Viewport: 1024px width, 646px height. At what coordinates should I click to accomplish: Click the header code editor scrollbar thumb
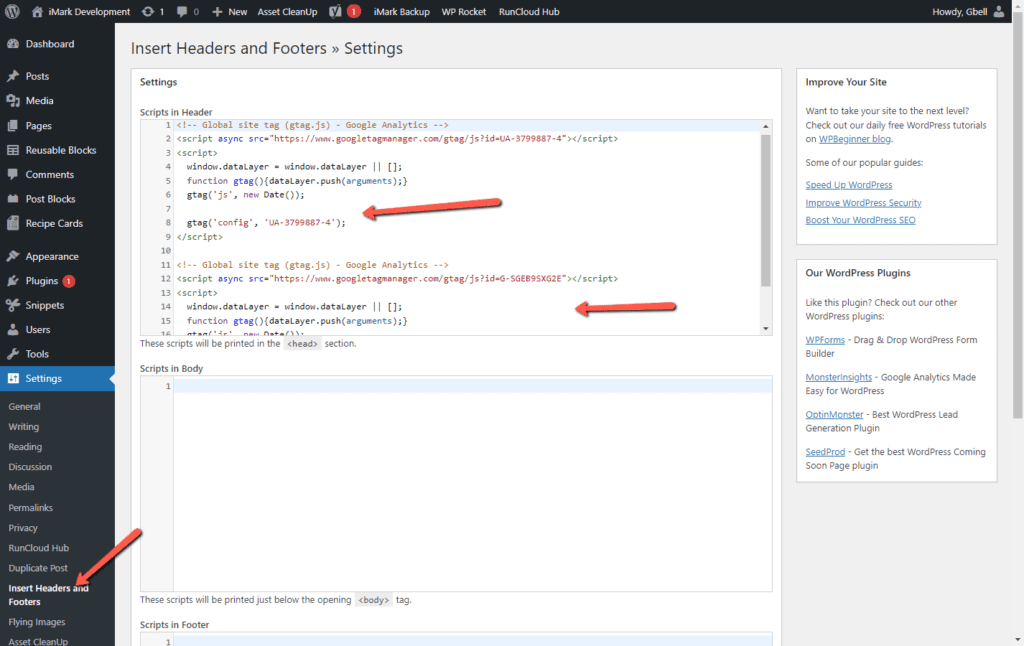click(765, 210)
